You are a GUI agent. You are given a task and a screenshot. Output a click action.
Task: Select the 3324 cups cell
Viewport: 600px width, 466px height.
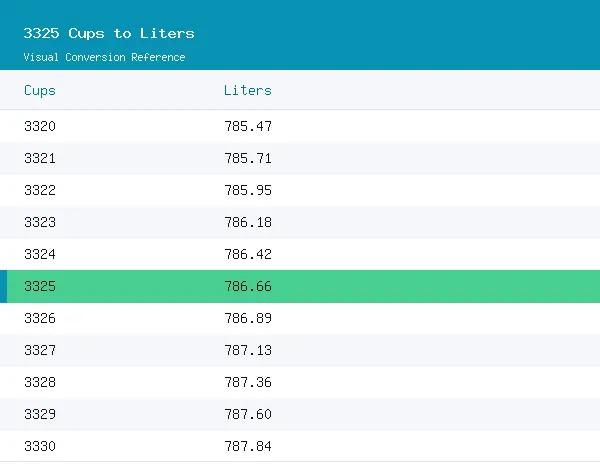click(x=40, y=254)
